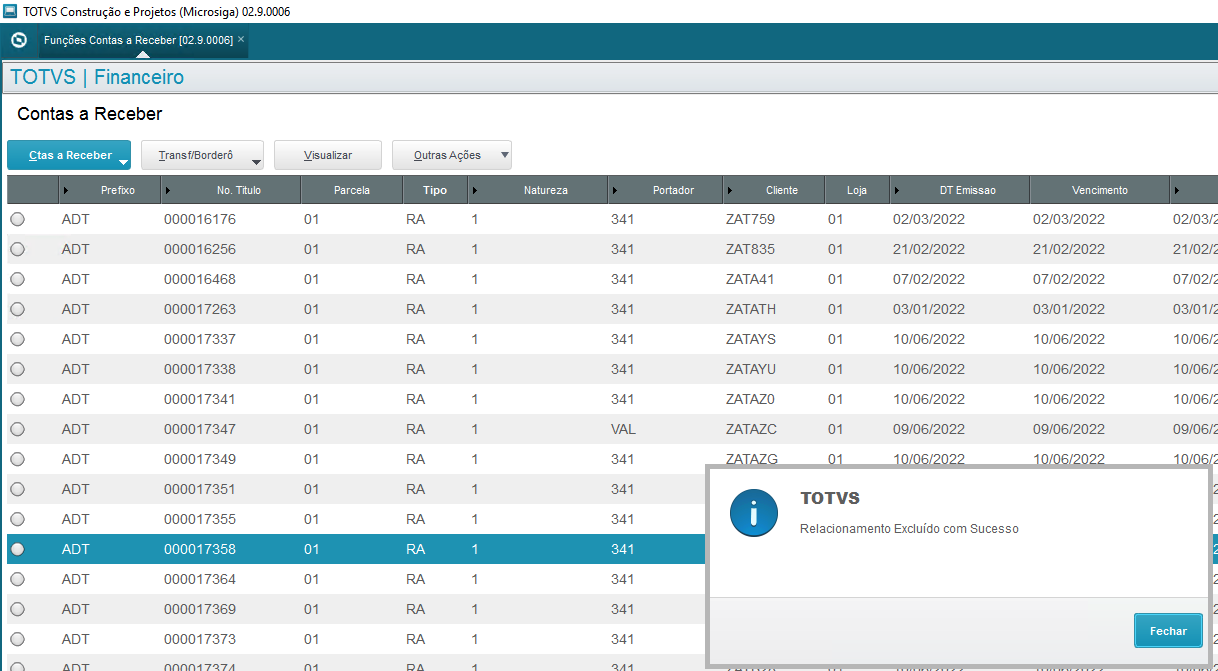Click the TOTVS | Financeiro module title
The height and width of the screenshot is (671, 1218).
[x=97, y=77]
